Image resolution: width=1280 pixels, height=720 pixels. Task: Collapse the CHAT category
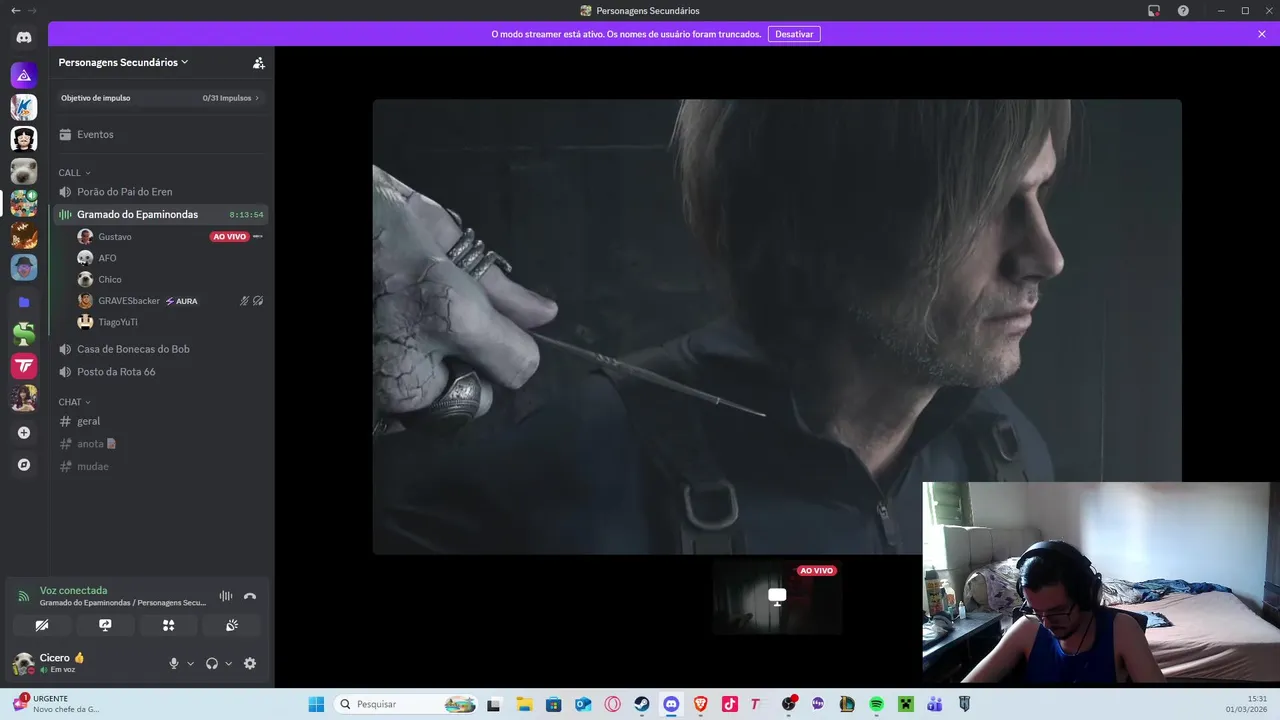[74, 402]
